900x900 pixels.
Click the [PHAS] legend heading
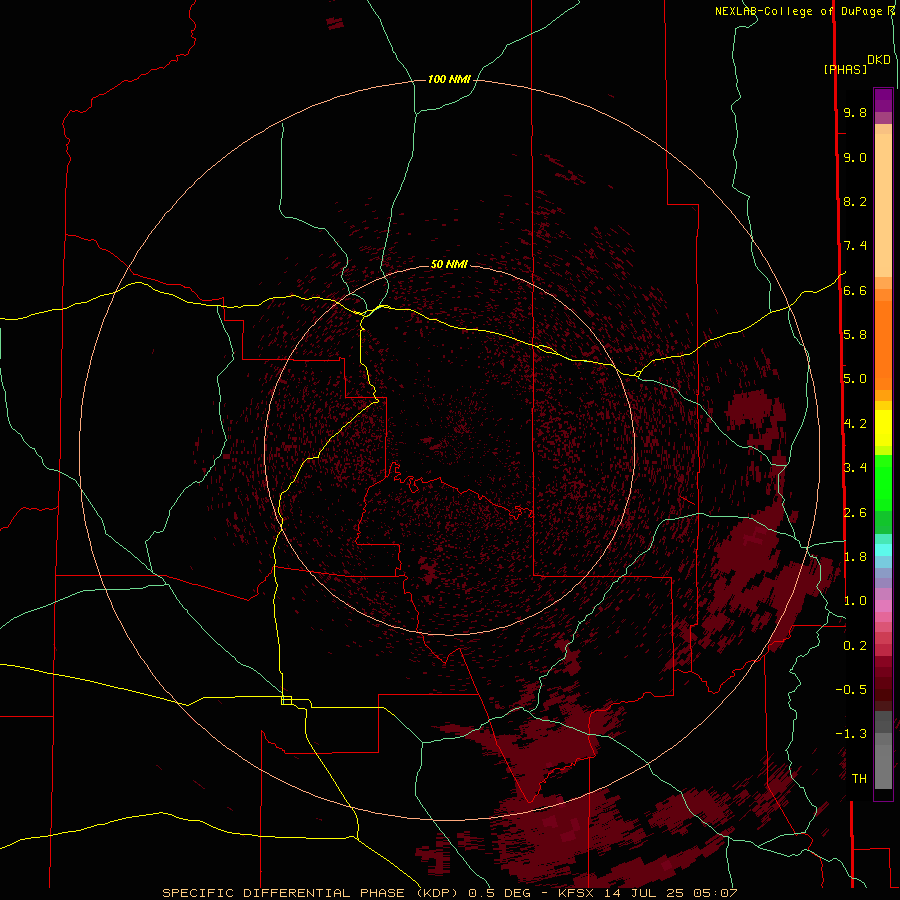click(845, 69)
